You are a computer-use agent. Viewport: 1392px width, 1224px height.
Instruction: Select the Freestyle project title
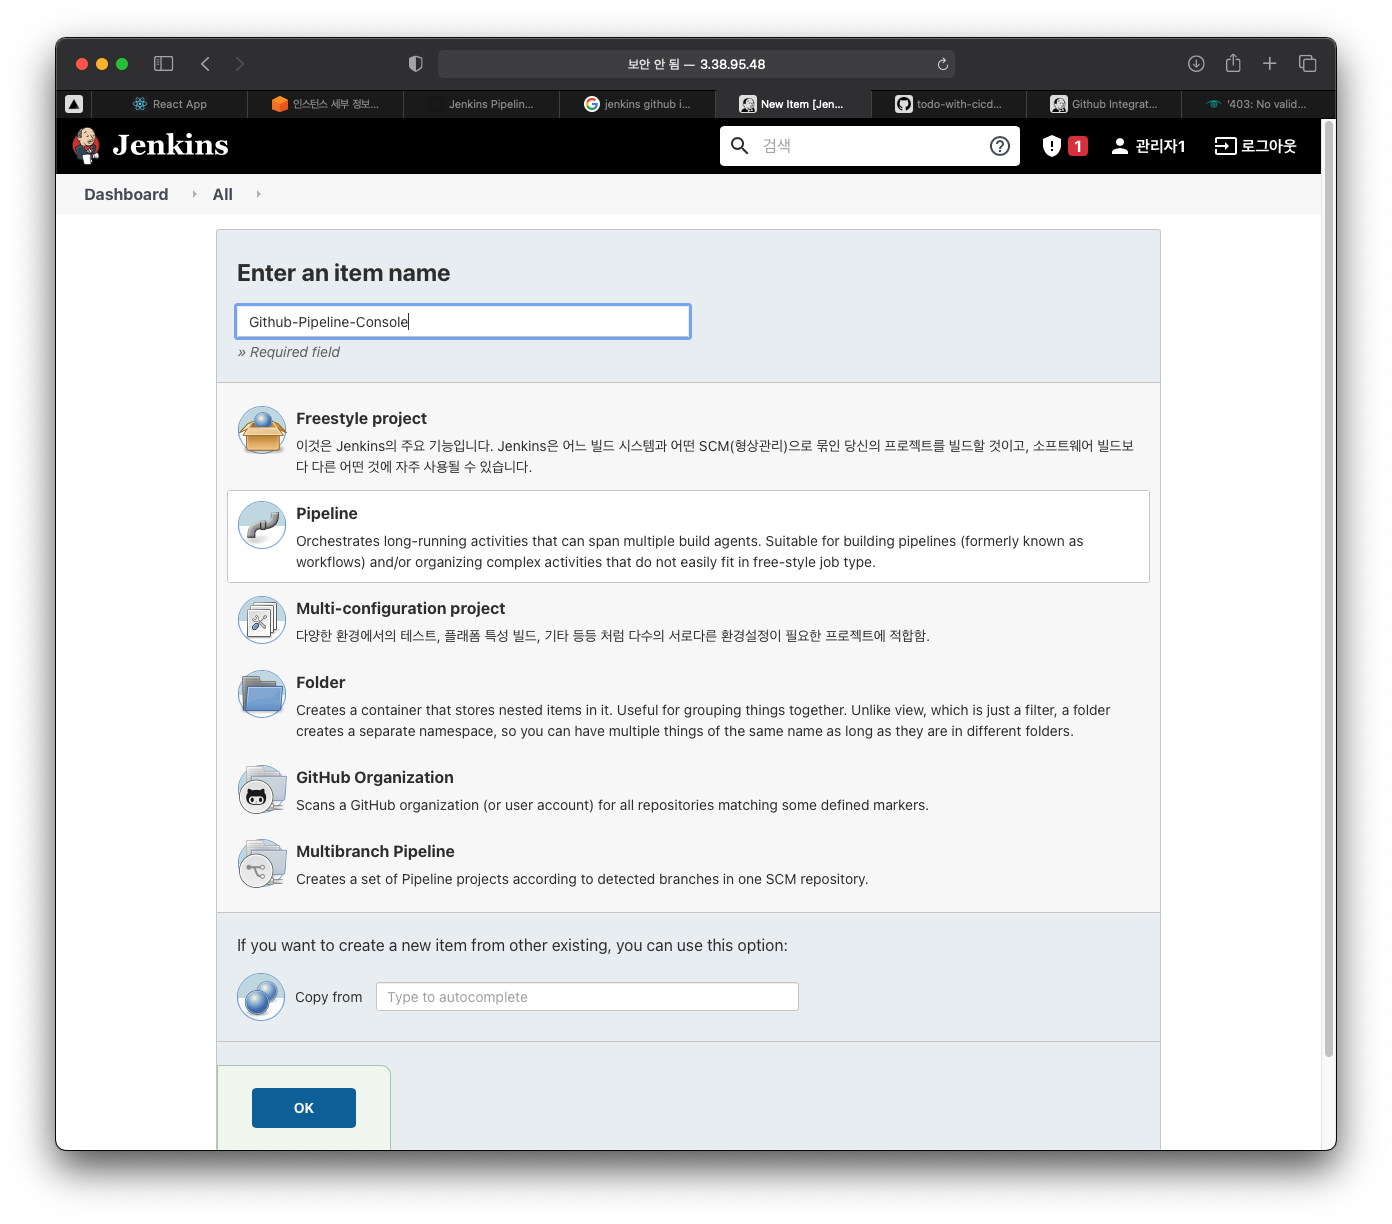[x=361, y=418]
